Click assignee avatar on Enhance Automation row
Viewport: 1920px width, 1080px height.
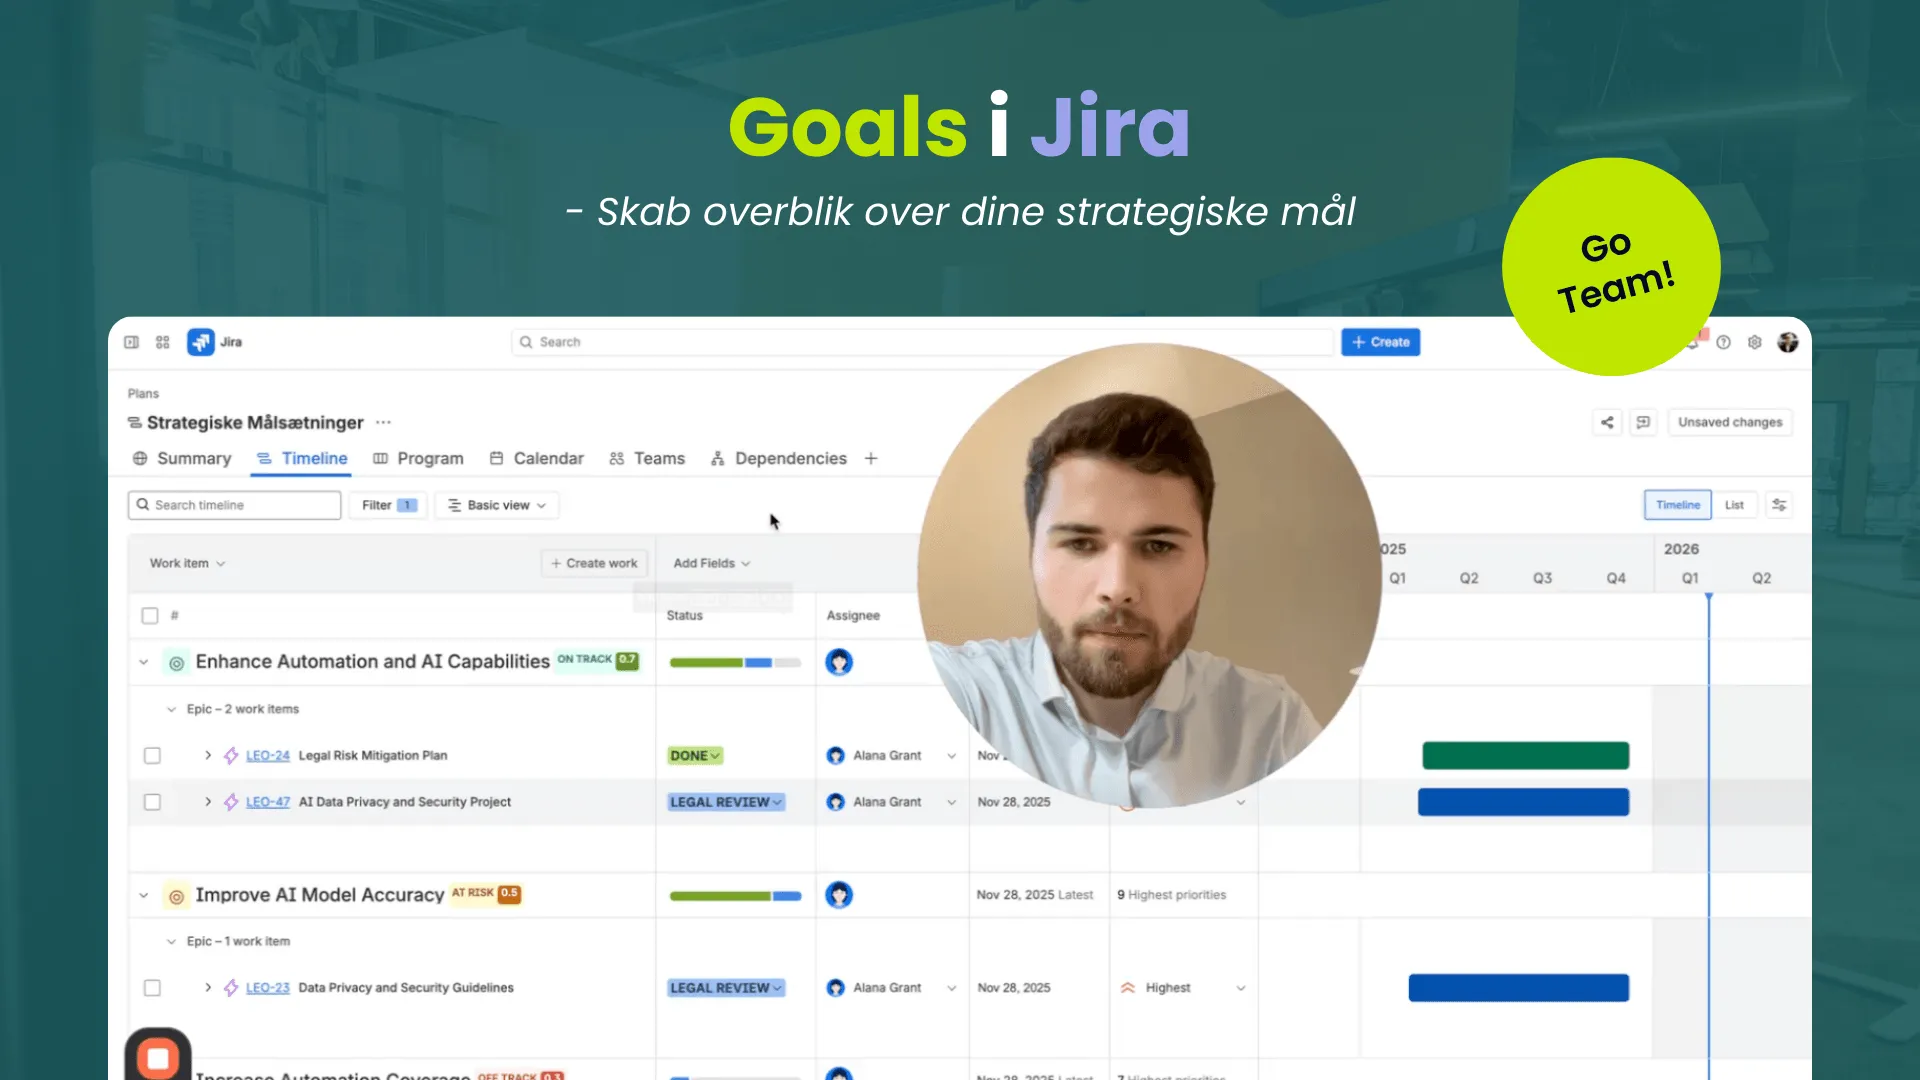pos(839,662)
